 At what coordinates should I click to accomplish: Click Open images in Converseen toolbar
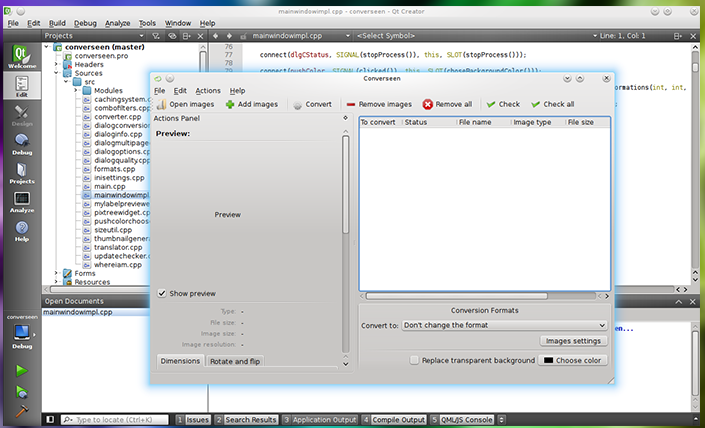pyautogui.click(x=185, y=104)
